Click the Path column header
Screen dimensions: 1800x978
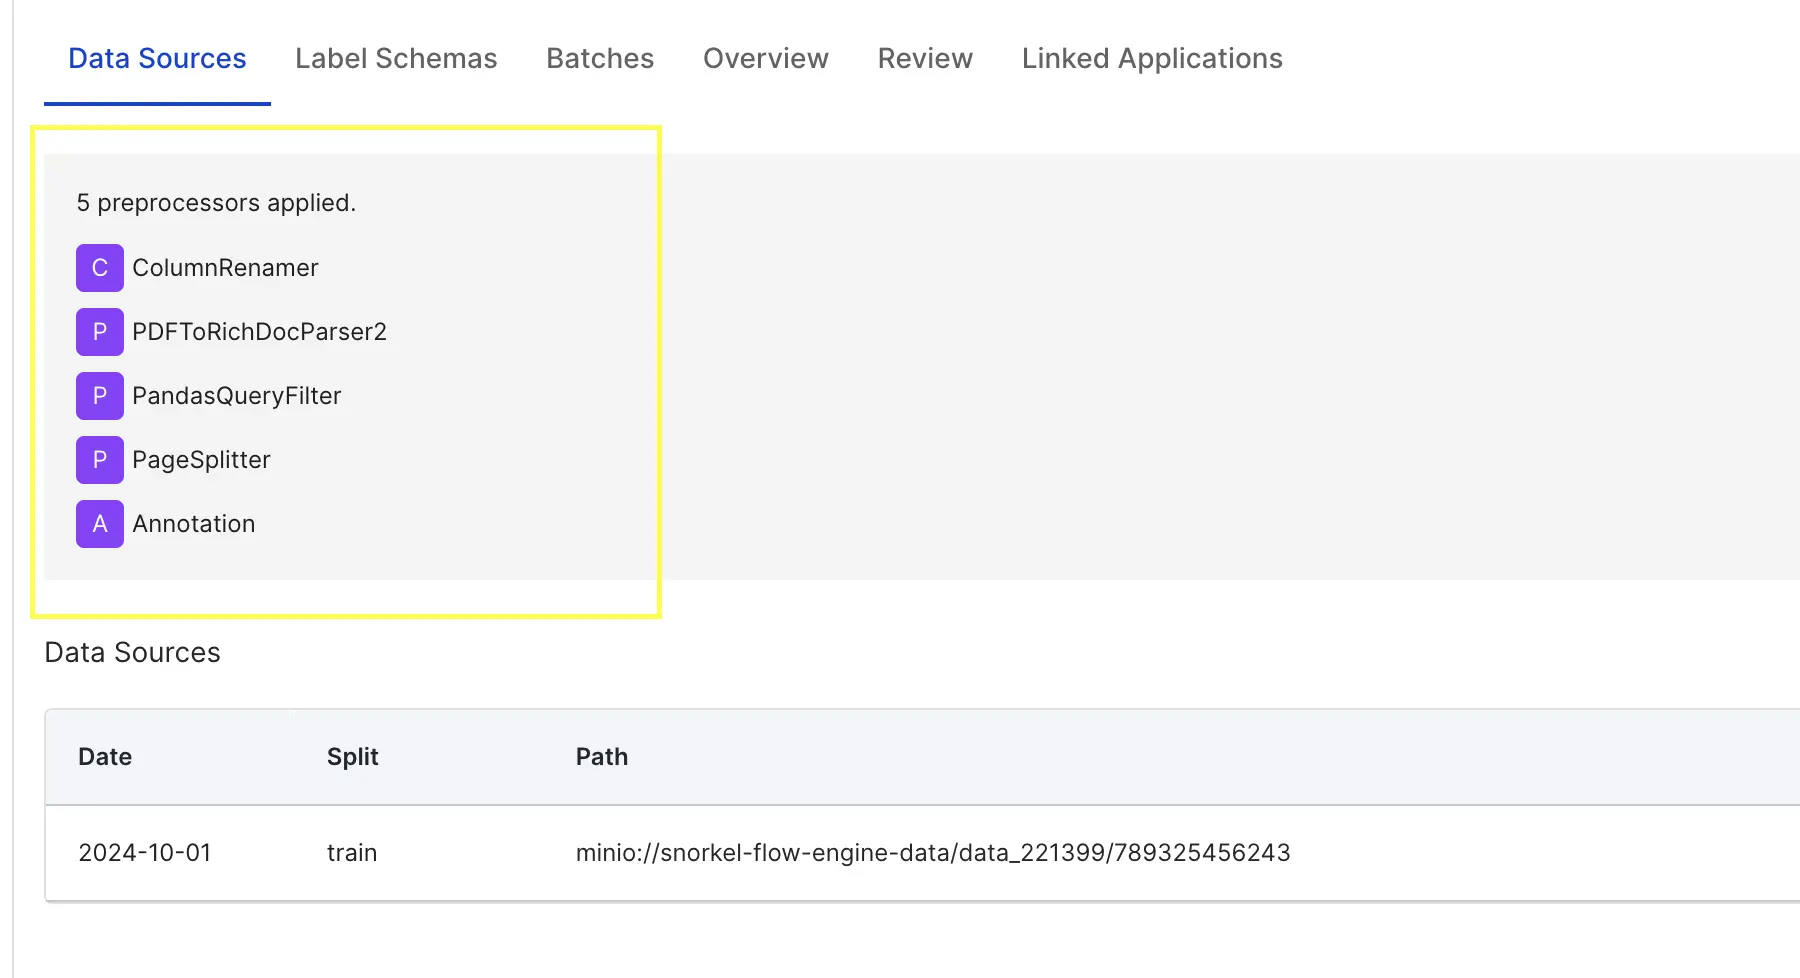[x=602, y=757]
